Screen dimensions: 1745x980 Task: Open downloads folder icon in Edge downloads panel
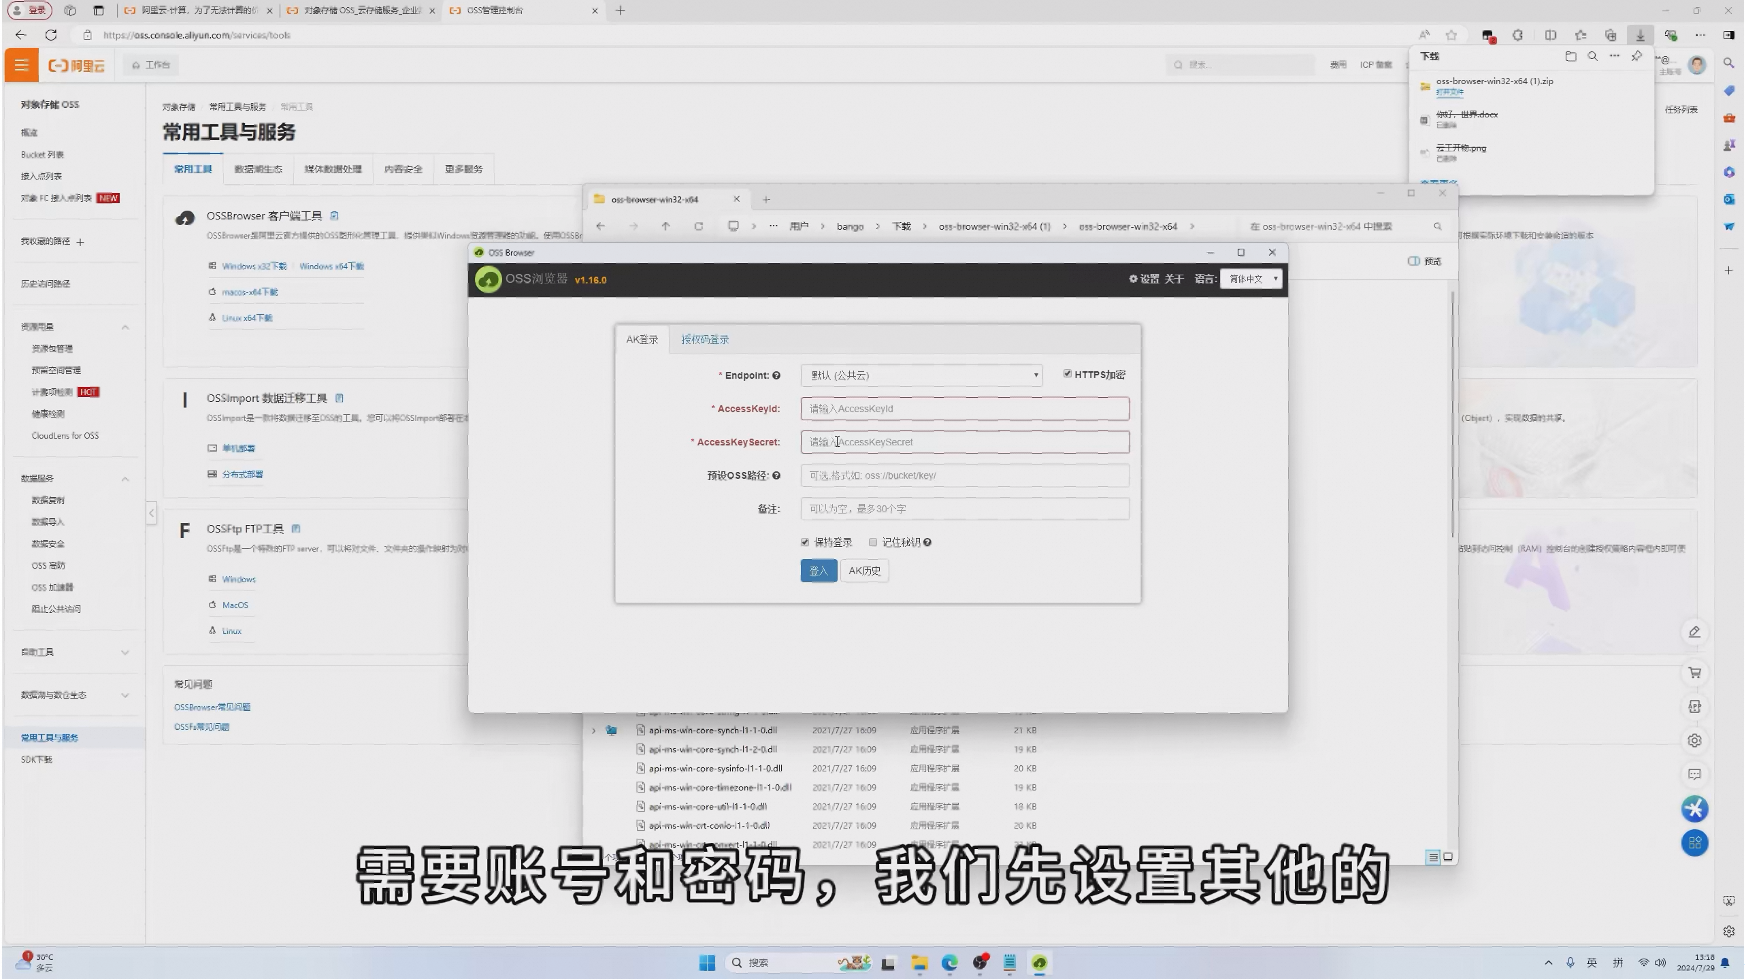(x=1570, y=56)
